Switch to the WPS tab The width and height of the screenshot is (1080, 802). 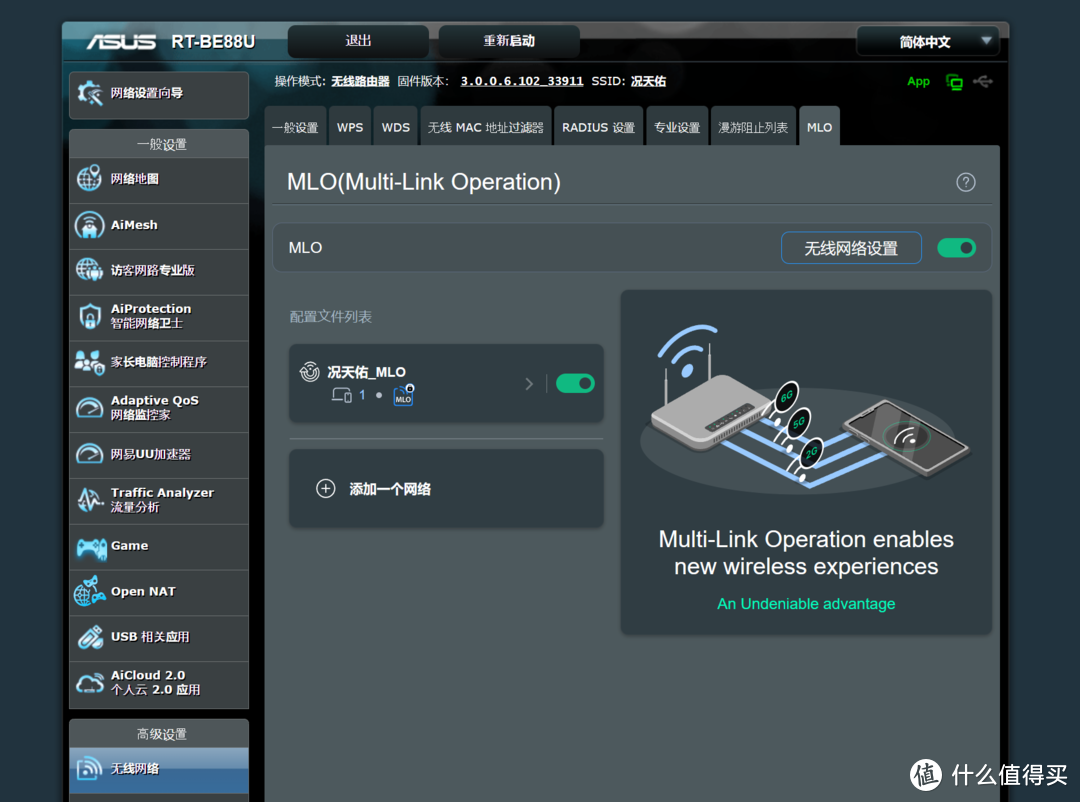click(350, 127)
